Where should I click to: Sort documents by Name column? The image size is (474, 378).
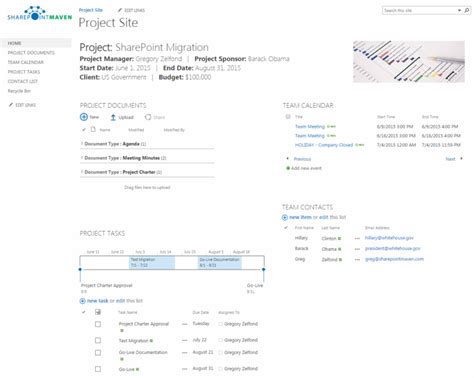(x=105, y=130)
